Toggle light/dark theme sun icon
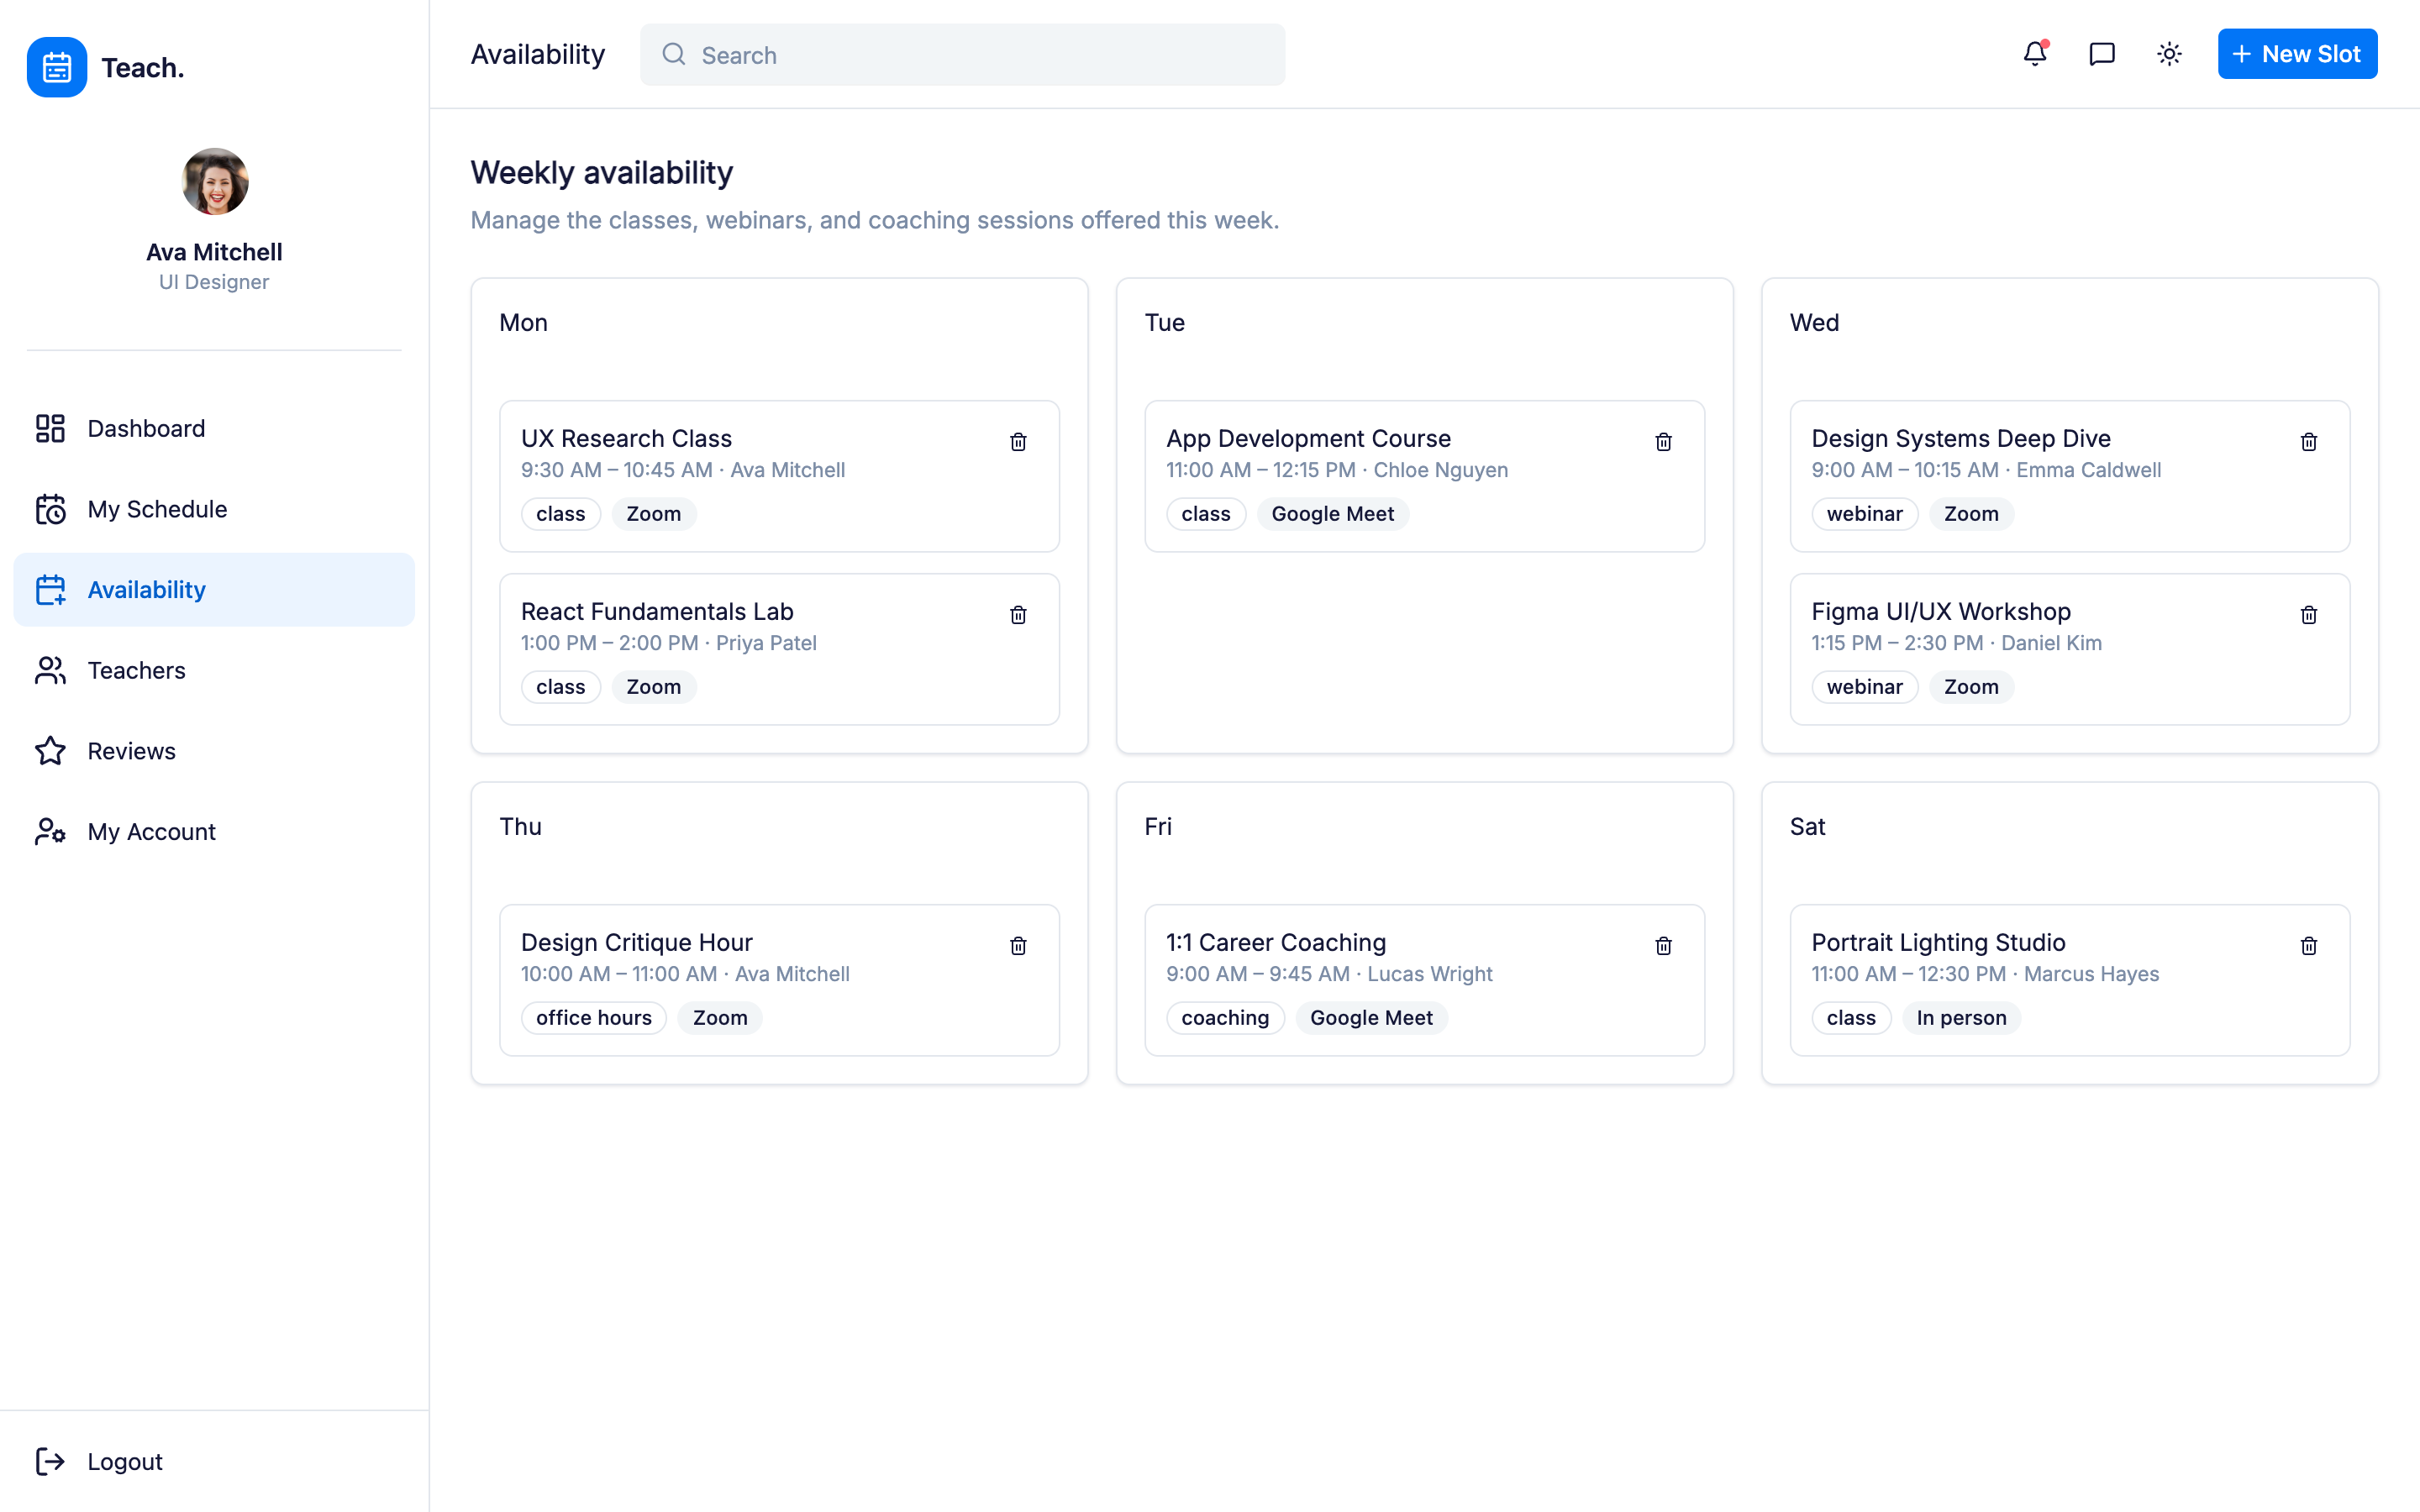2420x1512 pixels. click(2169, 54)
